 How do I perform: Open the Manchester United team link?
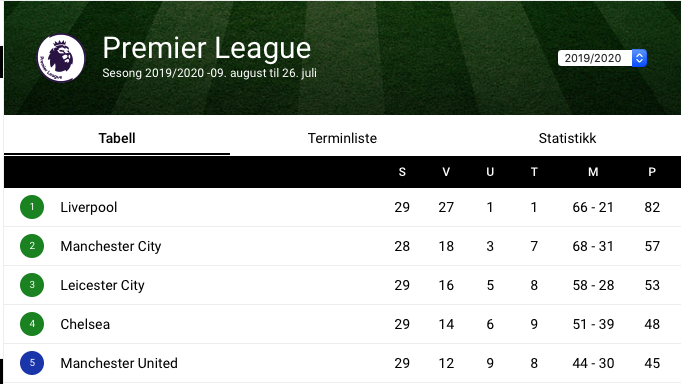(119, 363)
